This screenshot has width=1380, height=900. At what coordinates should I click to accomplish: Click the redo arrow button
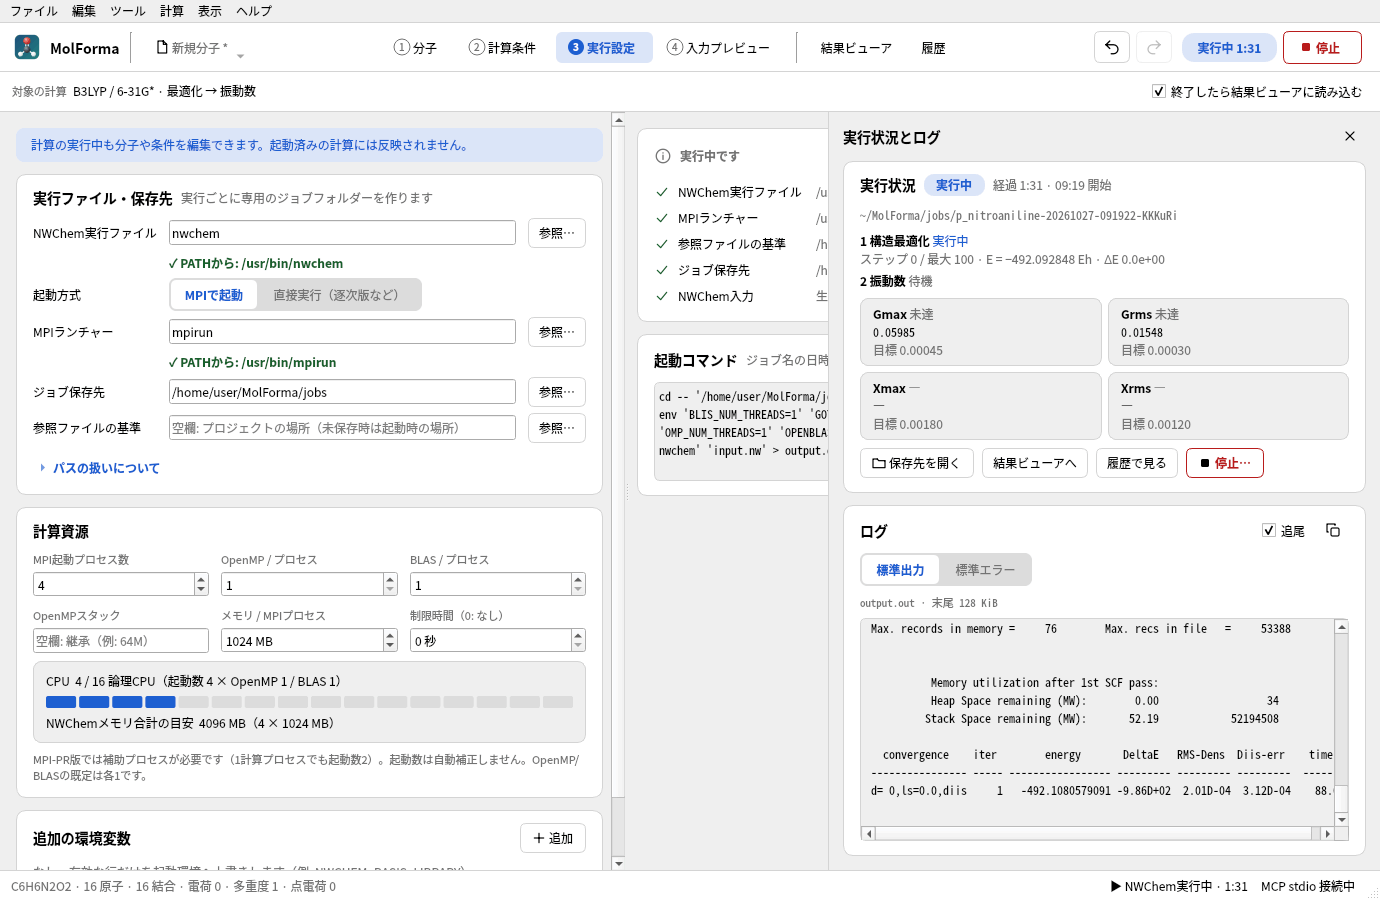(1154, 48)
